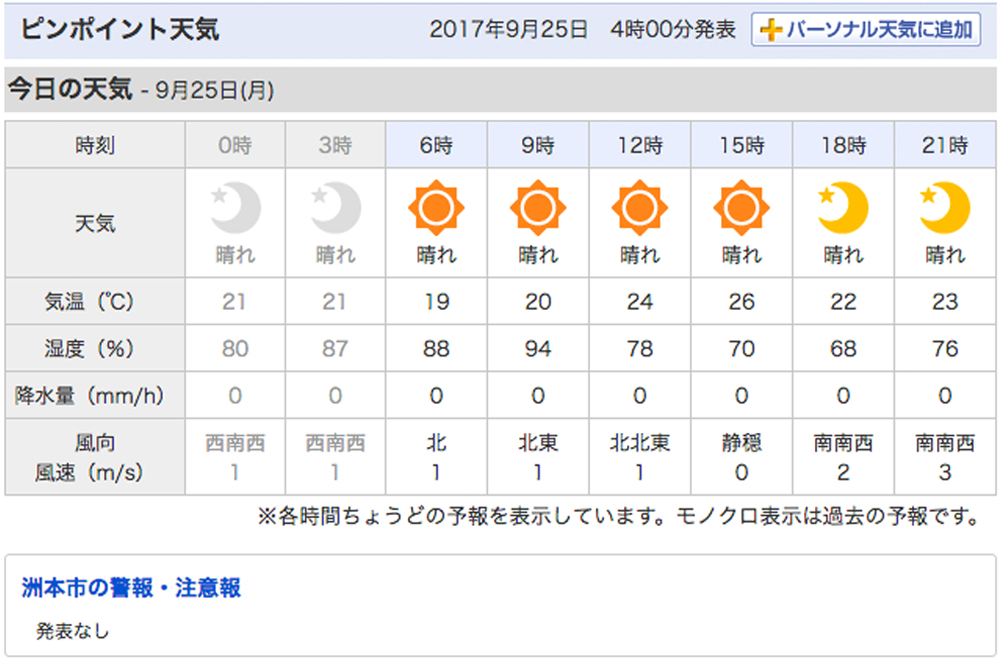Click the 今日の天気 section header
The image size is (1000, 669).
pyautogui.click(x=70, y=90)
